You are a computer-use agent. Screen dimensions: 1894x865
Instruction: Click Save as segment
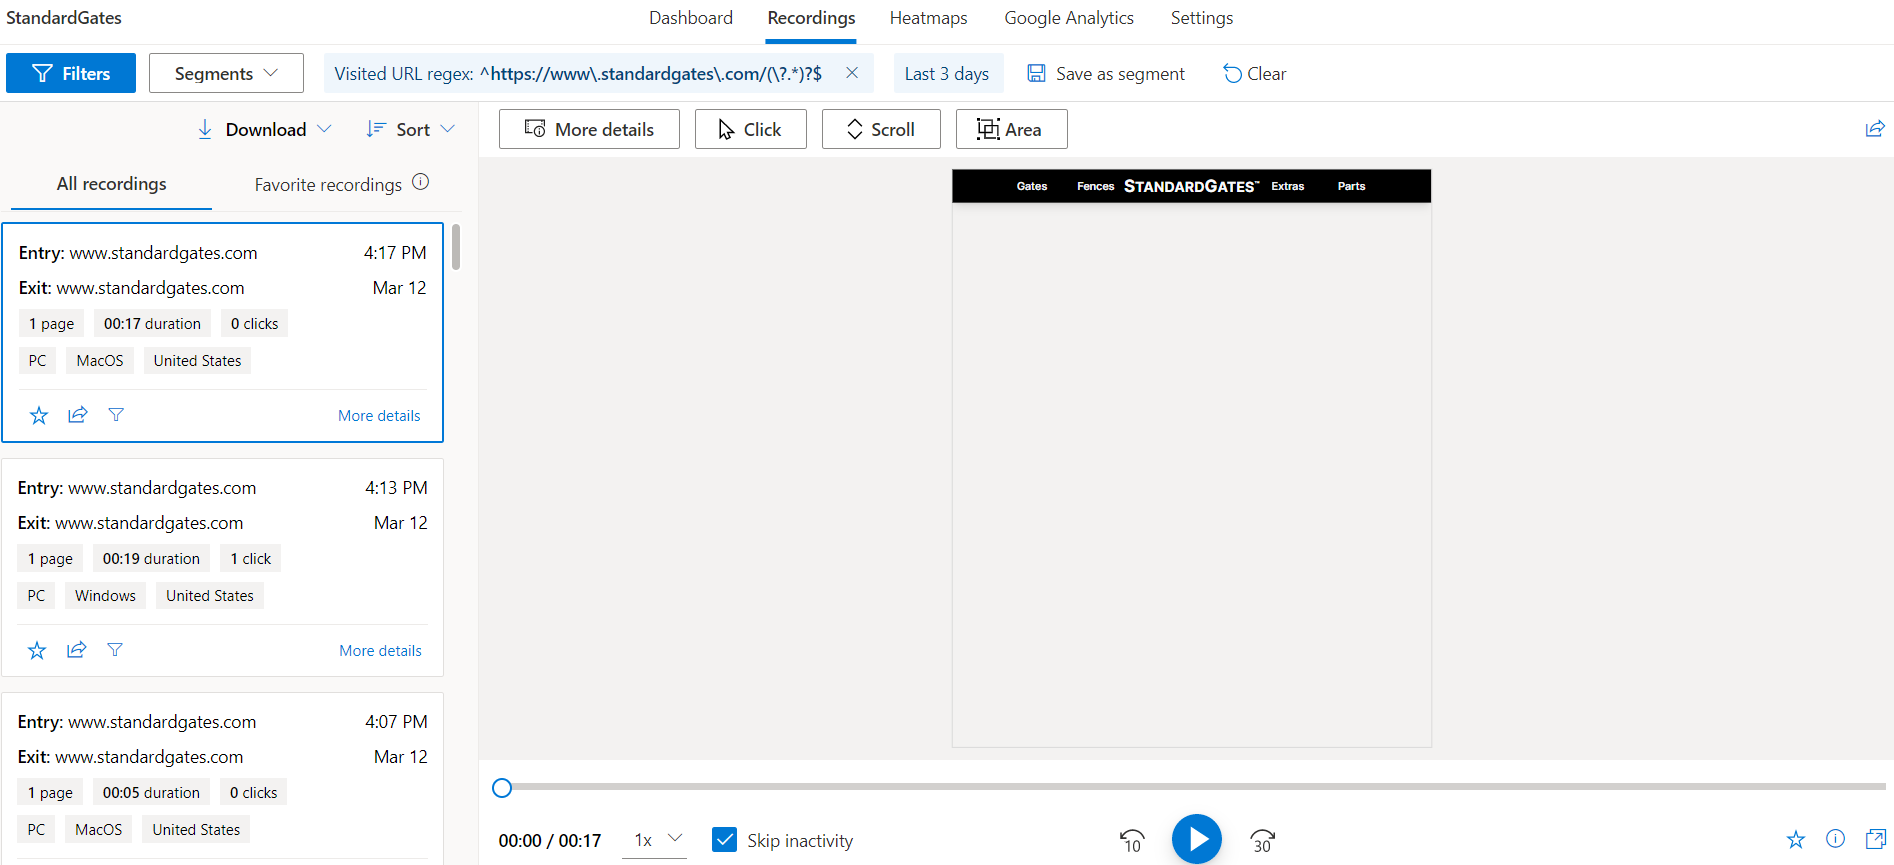1106,74
